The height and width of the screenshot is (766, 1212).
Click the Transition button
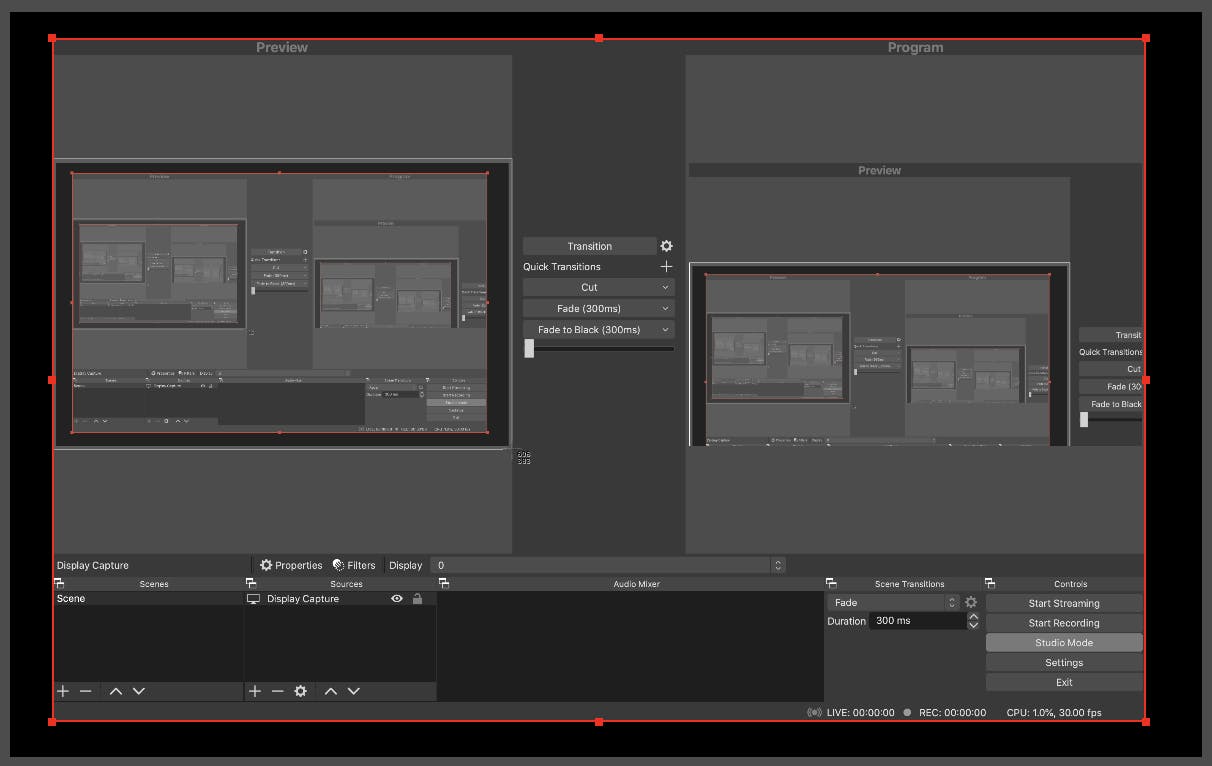point(590,246)
